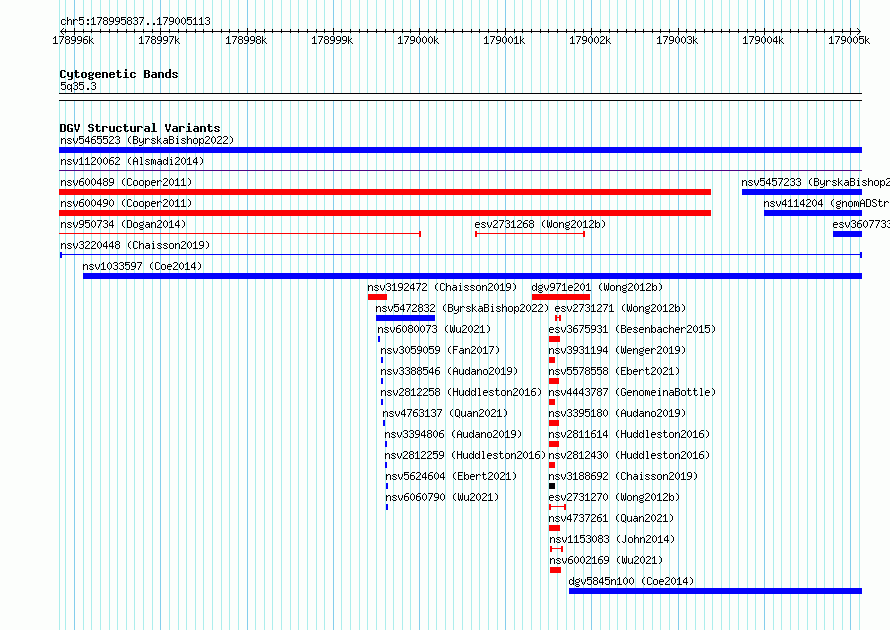Click the DGV Structural Variants track title

click(140, 128)
